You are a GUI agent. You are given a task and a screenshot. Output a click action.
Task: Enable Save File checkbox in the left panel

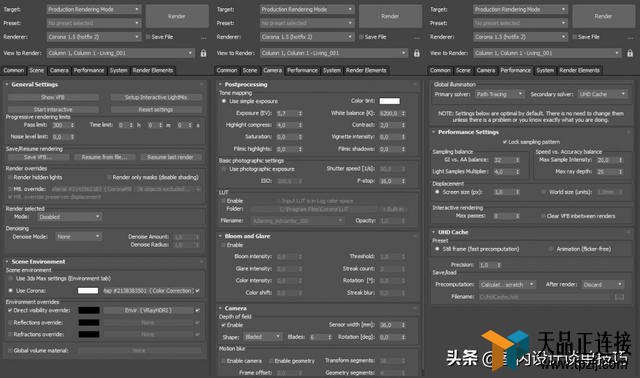pos(148,37)
